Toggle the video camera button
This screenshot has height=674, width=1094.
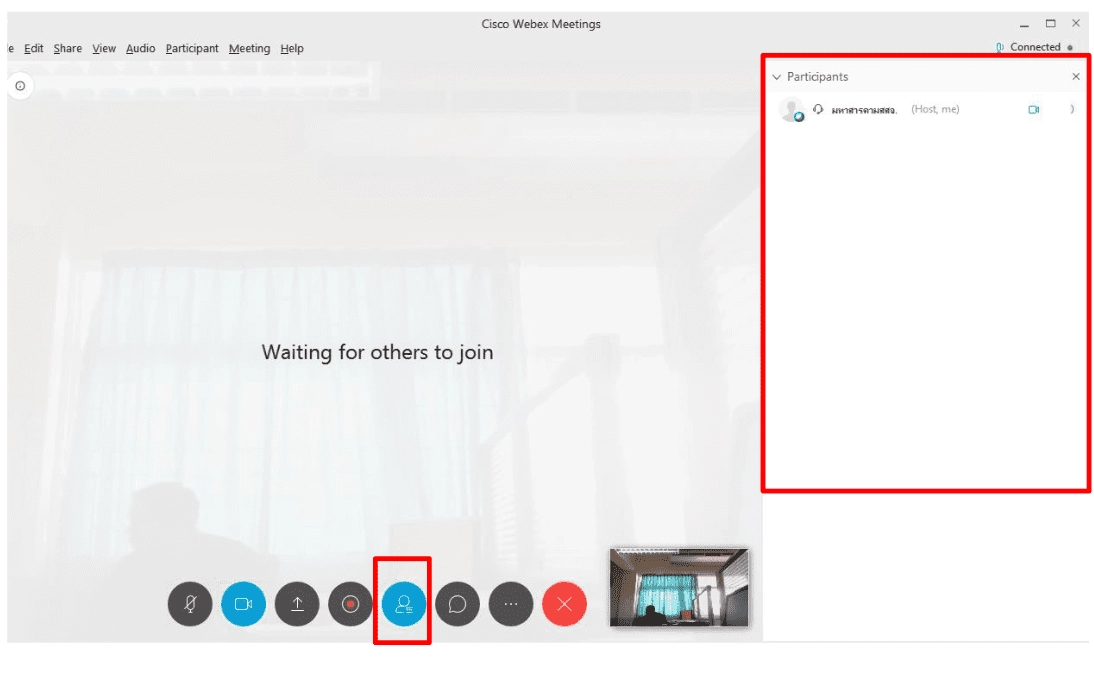pyautogui.click(x=243, y=604)
